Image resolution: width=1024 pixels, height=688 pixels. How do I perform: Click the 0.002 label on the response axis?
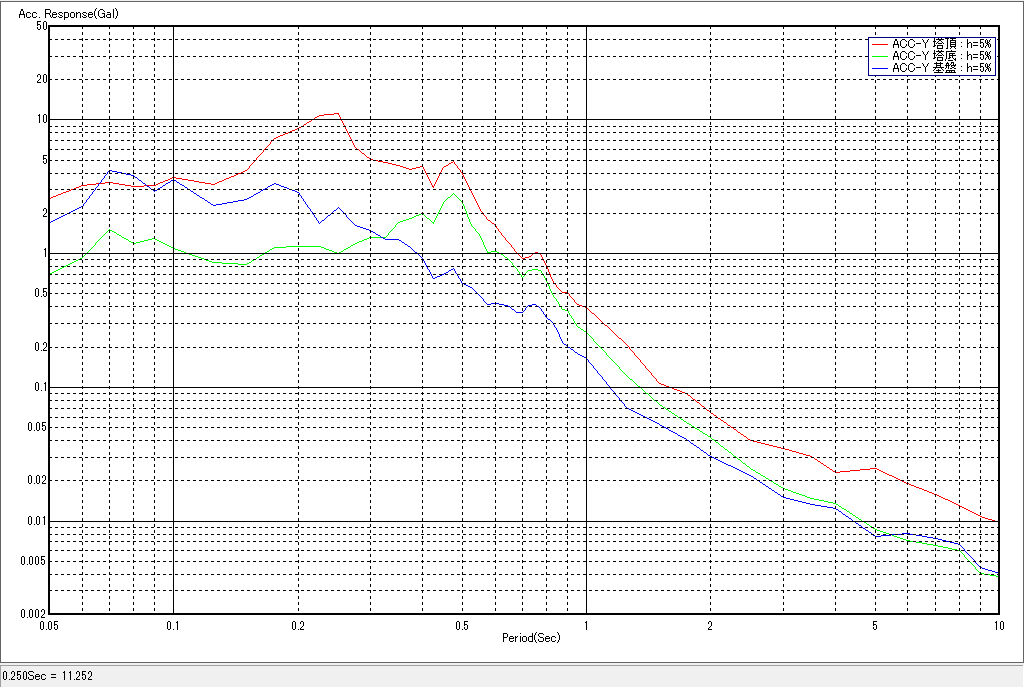coord(34,613)
